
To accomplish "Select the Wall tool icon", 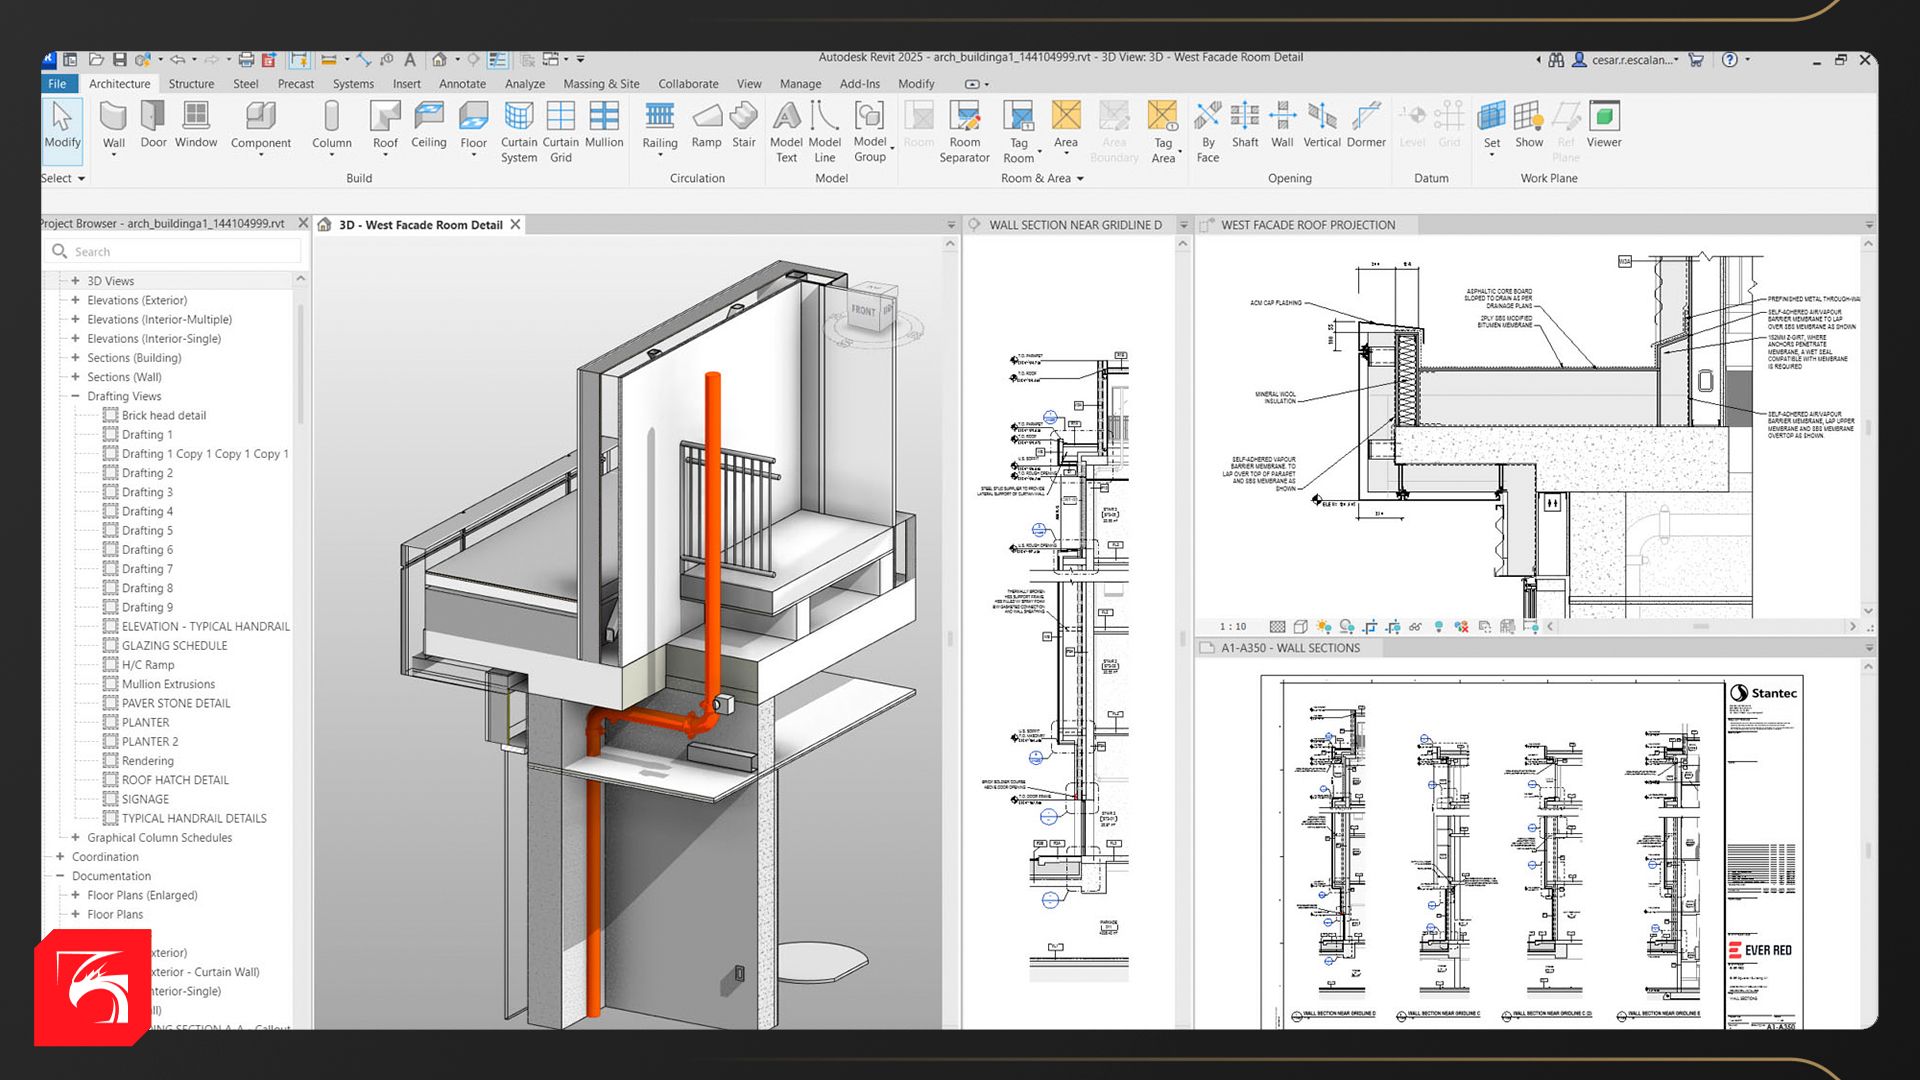I will point(113,117).
